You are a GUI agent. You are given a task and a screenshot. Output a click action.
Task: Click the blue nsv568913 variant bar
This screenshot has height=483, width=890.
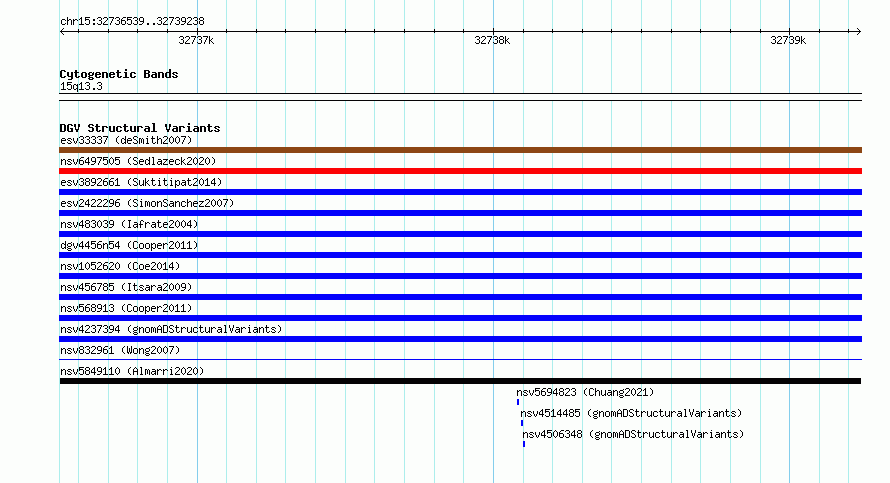pyautogui.click(x=460, y=318)
